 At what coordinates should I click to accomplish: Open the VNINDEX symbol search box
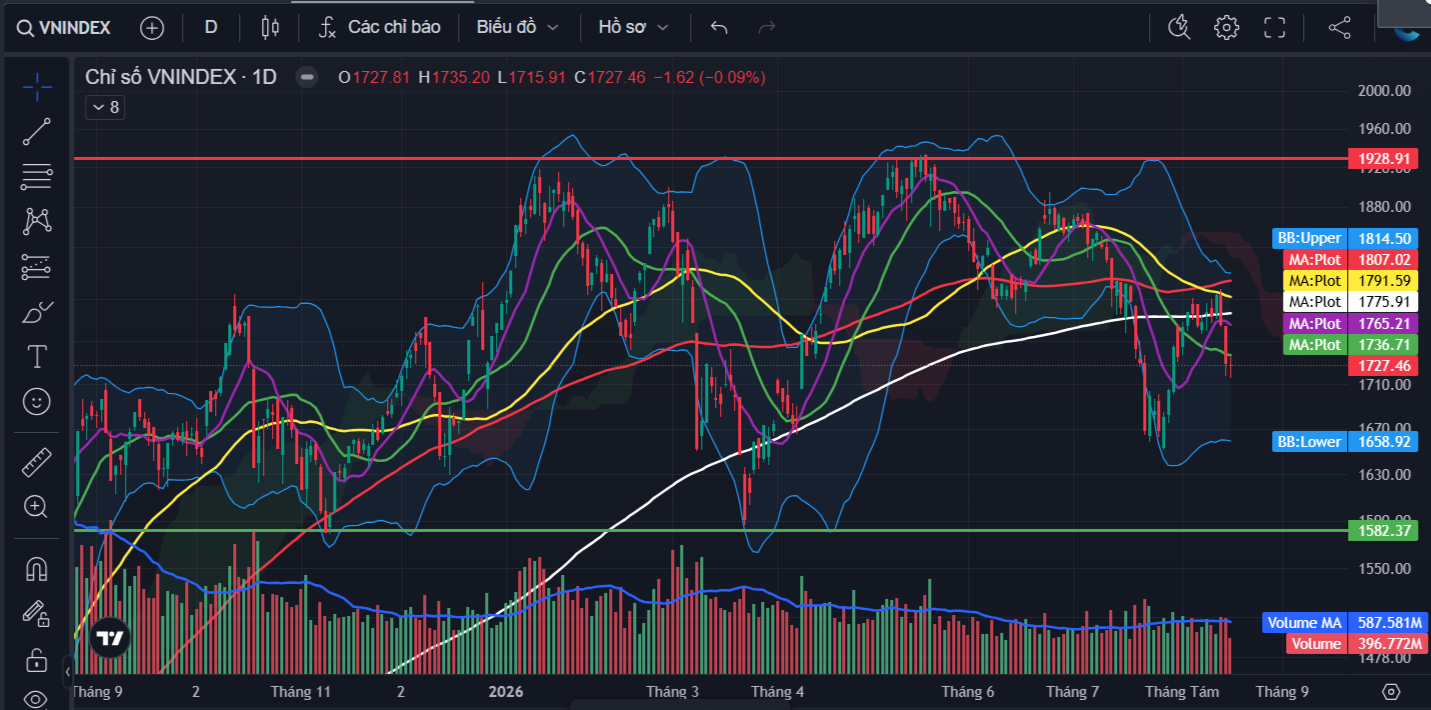click(65, 27)
